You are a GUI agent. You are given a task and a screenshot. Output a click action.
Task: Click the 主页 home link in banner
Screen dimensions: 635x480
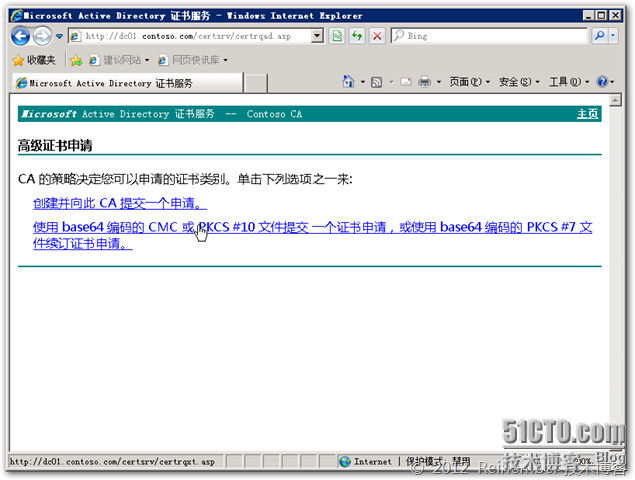588,114
